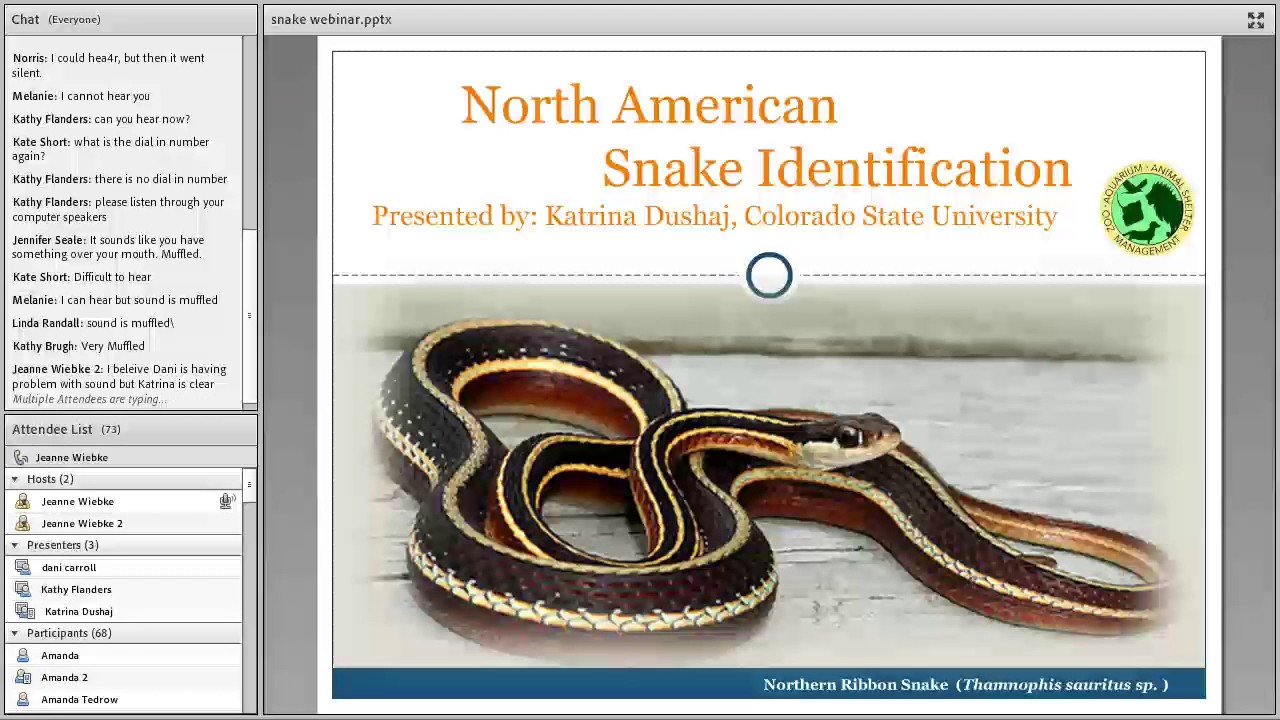Collapse the Hosts (2) group
Image resolution: width=1280 pixels, height=720 pixels.
15,479
